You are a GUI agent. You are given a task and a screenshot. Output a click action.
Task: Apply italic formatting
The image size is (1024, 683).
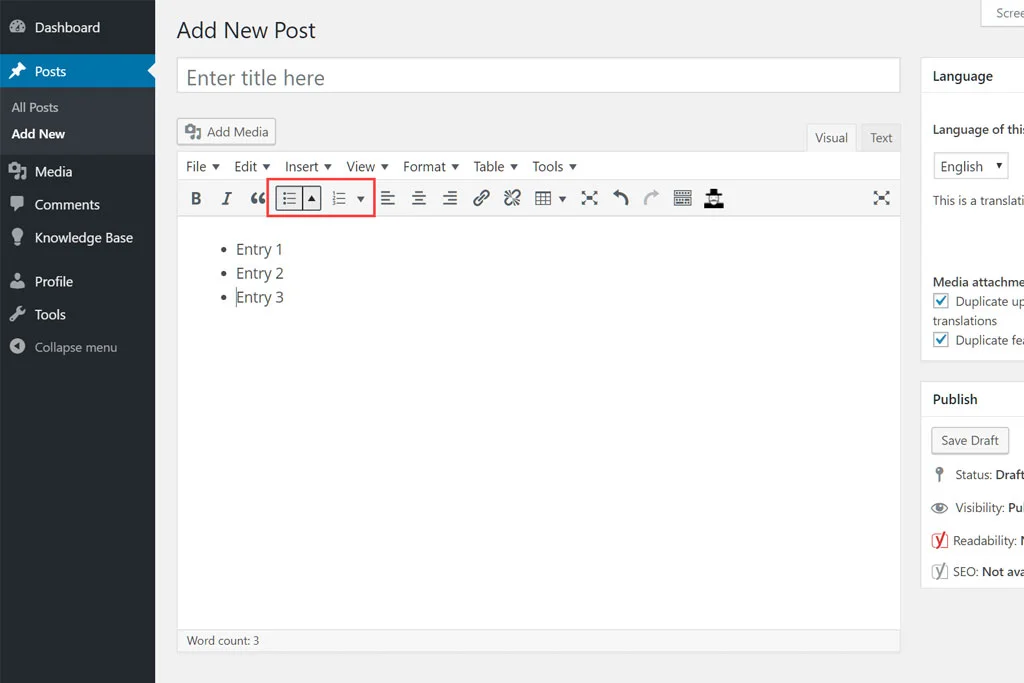coord(226,198)
